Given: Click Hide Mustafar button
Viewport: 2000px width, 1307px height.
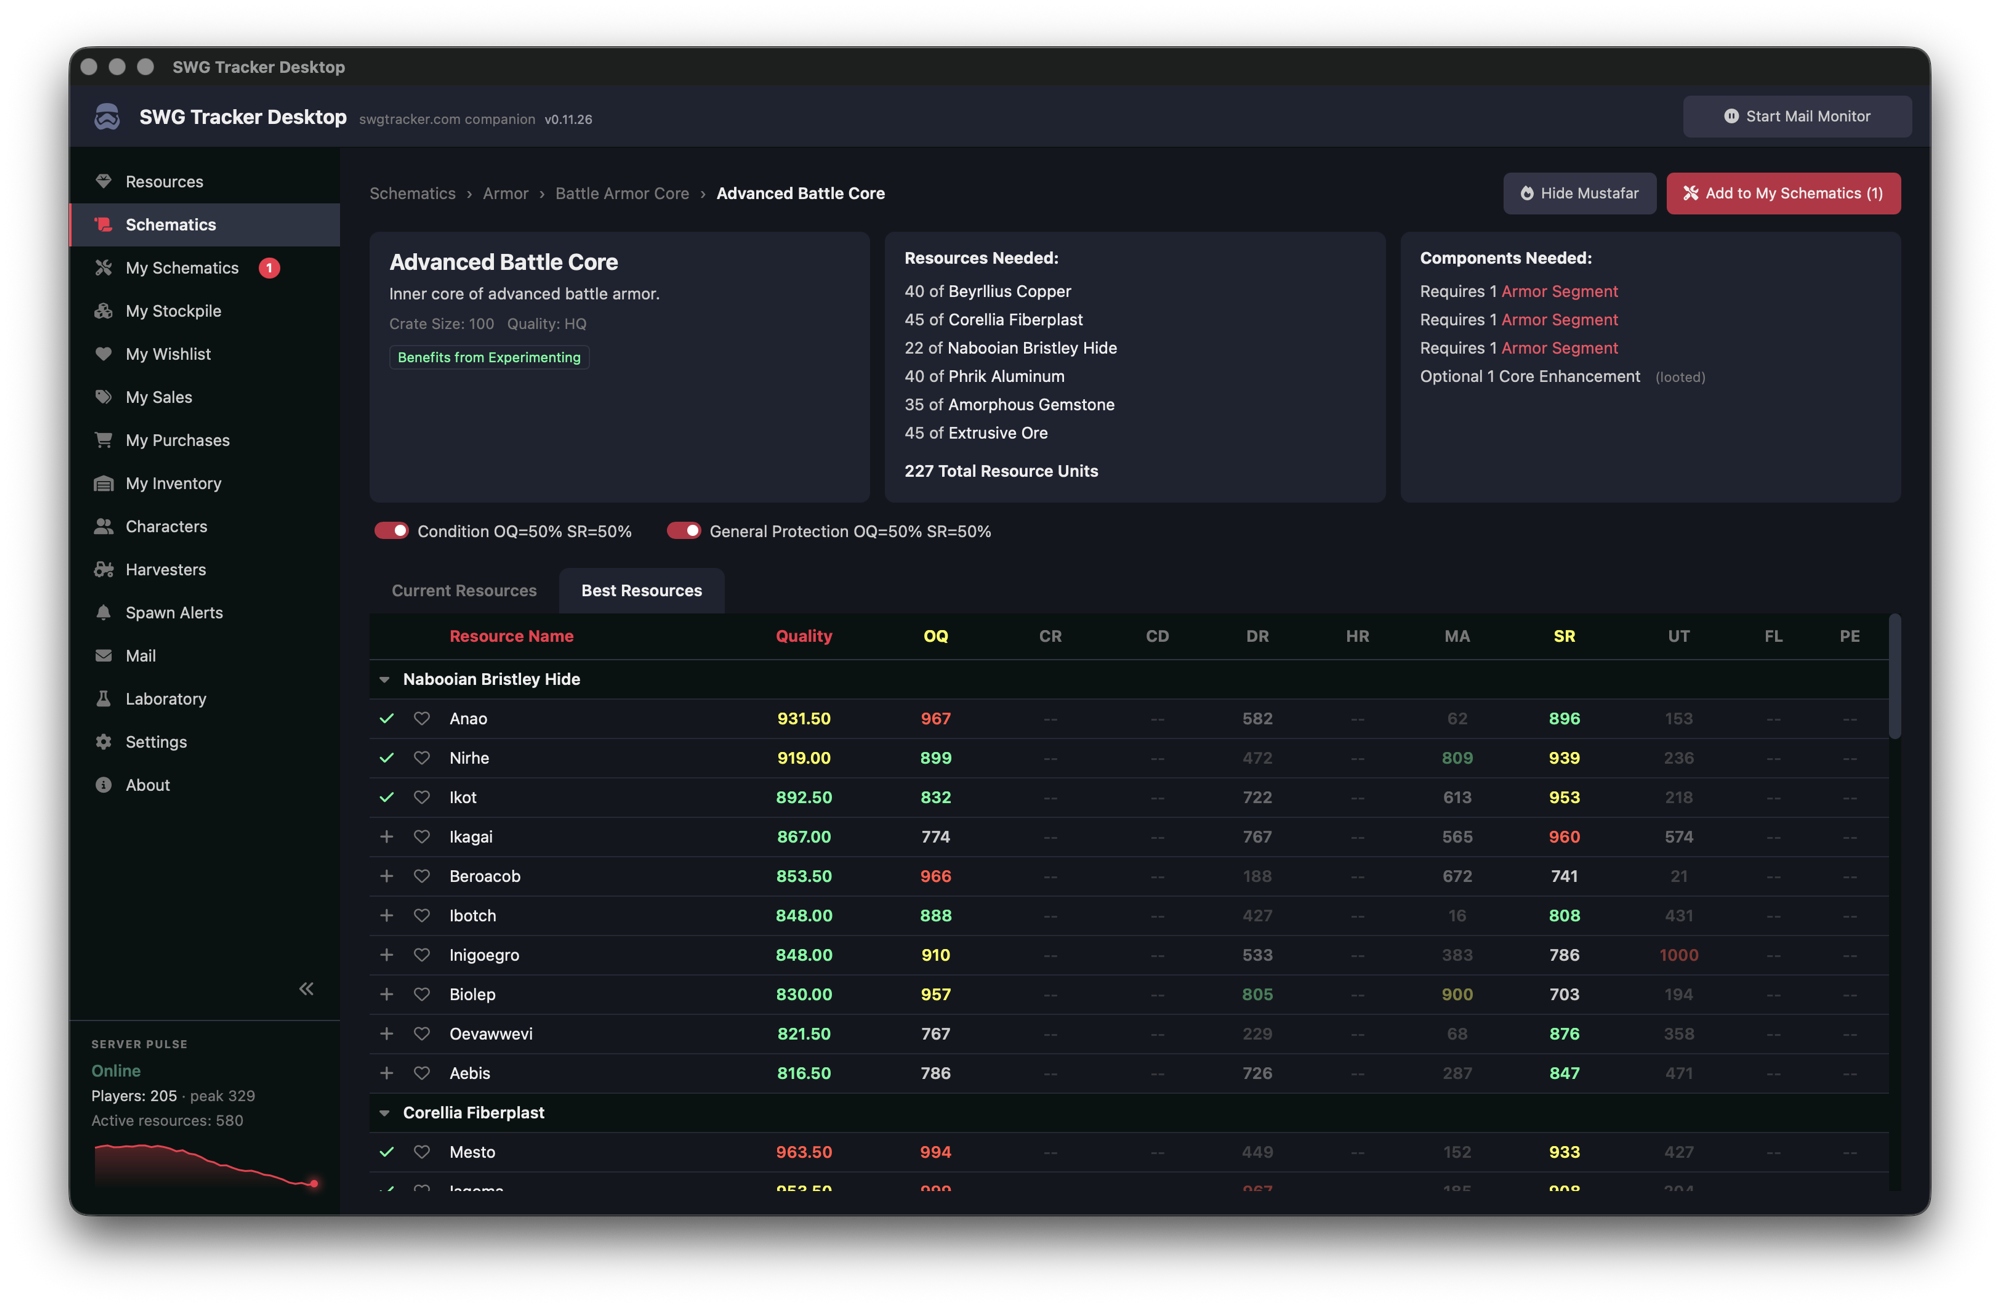Looking at the screenshot, I should (1579, 193).
